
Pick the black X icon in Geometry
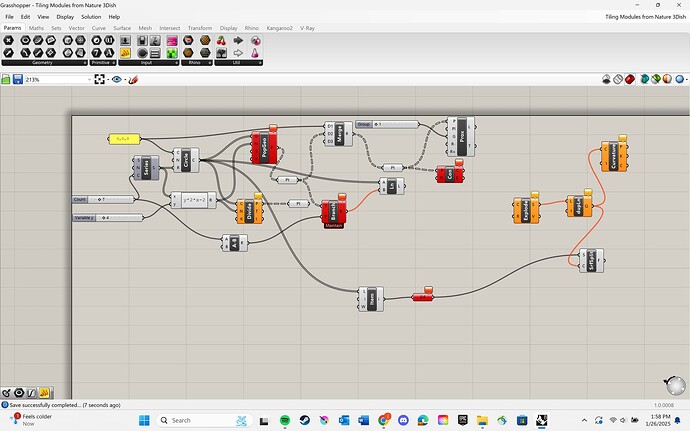pyautogui.click(x=8, y=41)
